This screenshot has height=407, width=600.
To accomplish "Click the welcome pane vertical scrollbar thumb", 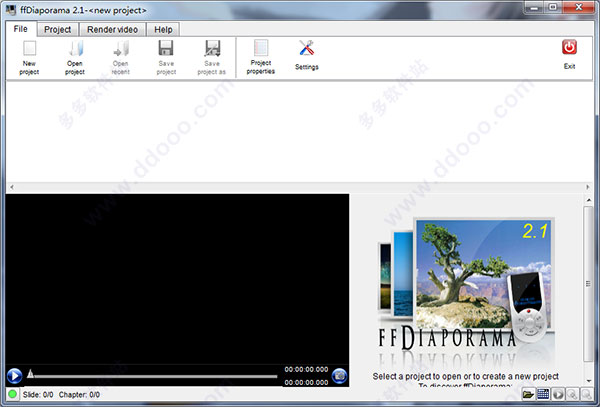I will [589, 283].
